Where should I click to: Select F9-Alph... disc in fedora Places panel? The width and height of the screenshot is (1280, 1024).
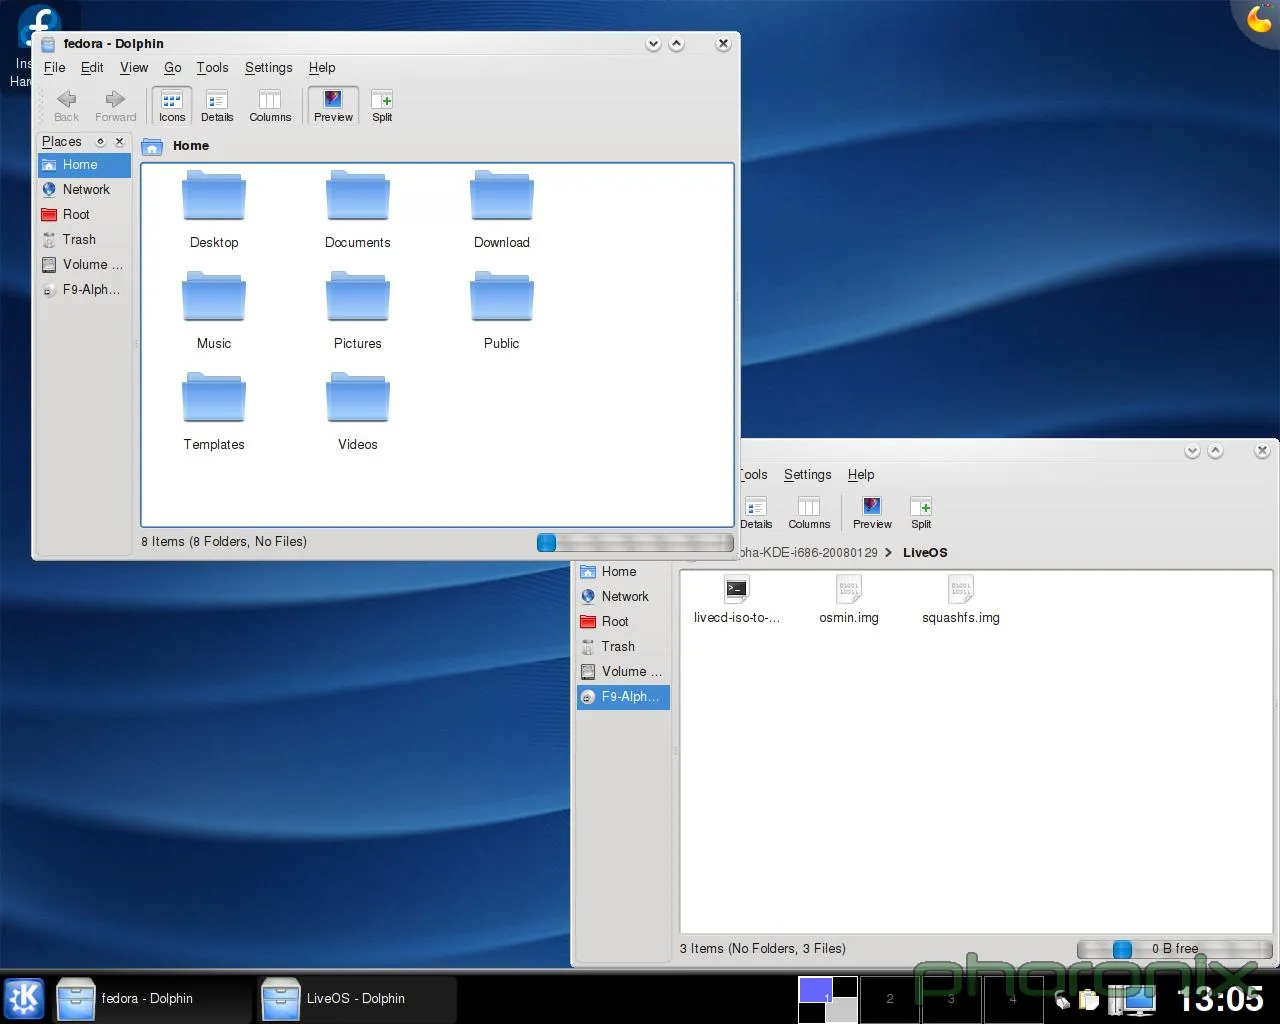pyautogui.click(x=84, y=290)
